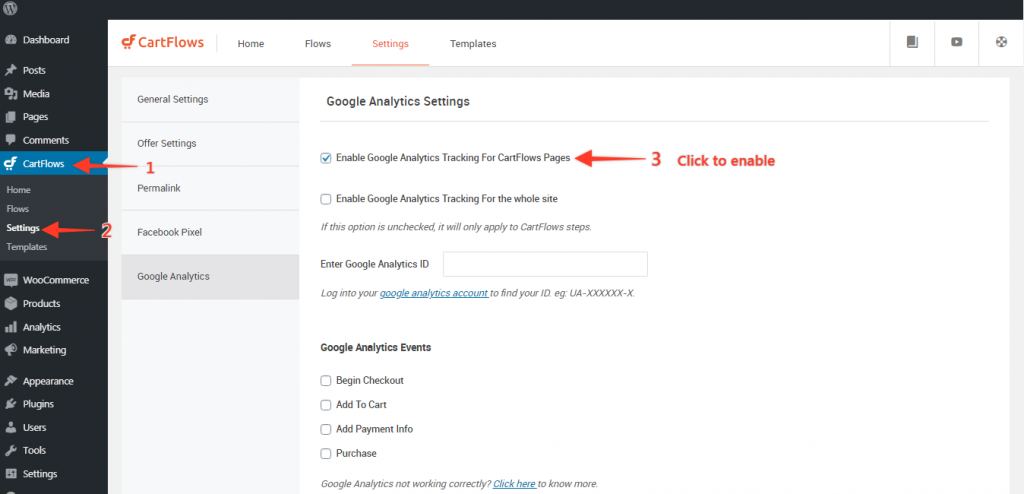Screen dimensions: 1024x494
Task: Select Facebook Pixel settings section
Action: pos(169,232)
